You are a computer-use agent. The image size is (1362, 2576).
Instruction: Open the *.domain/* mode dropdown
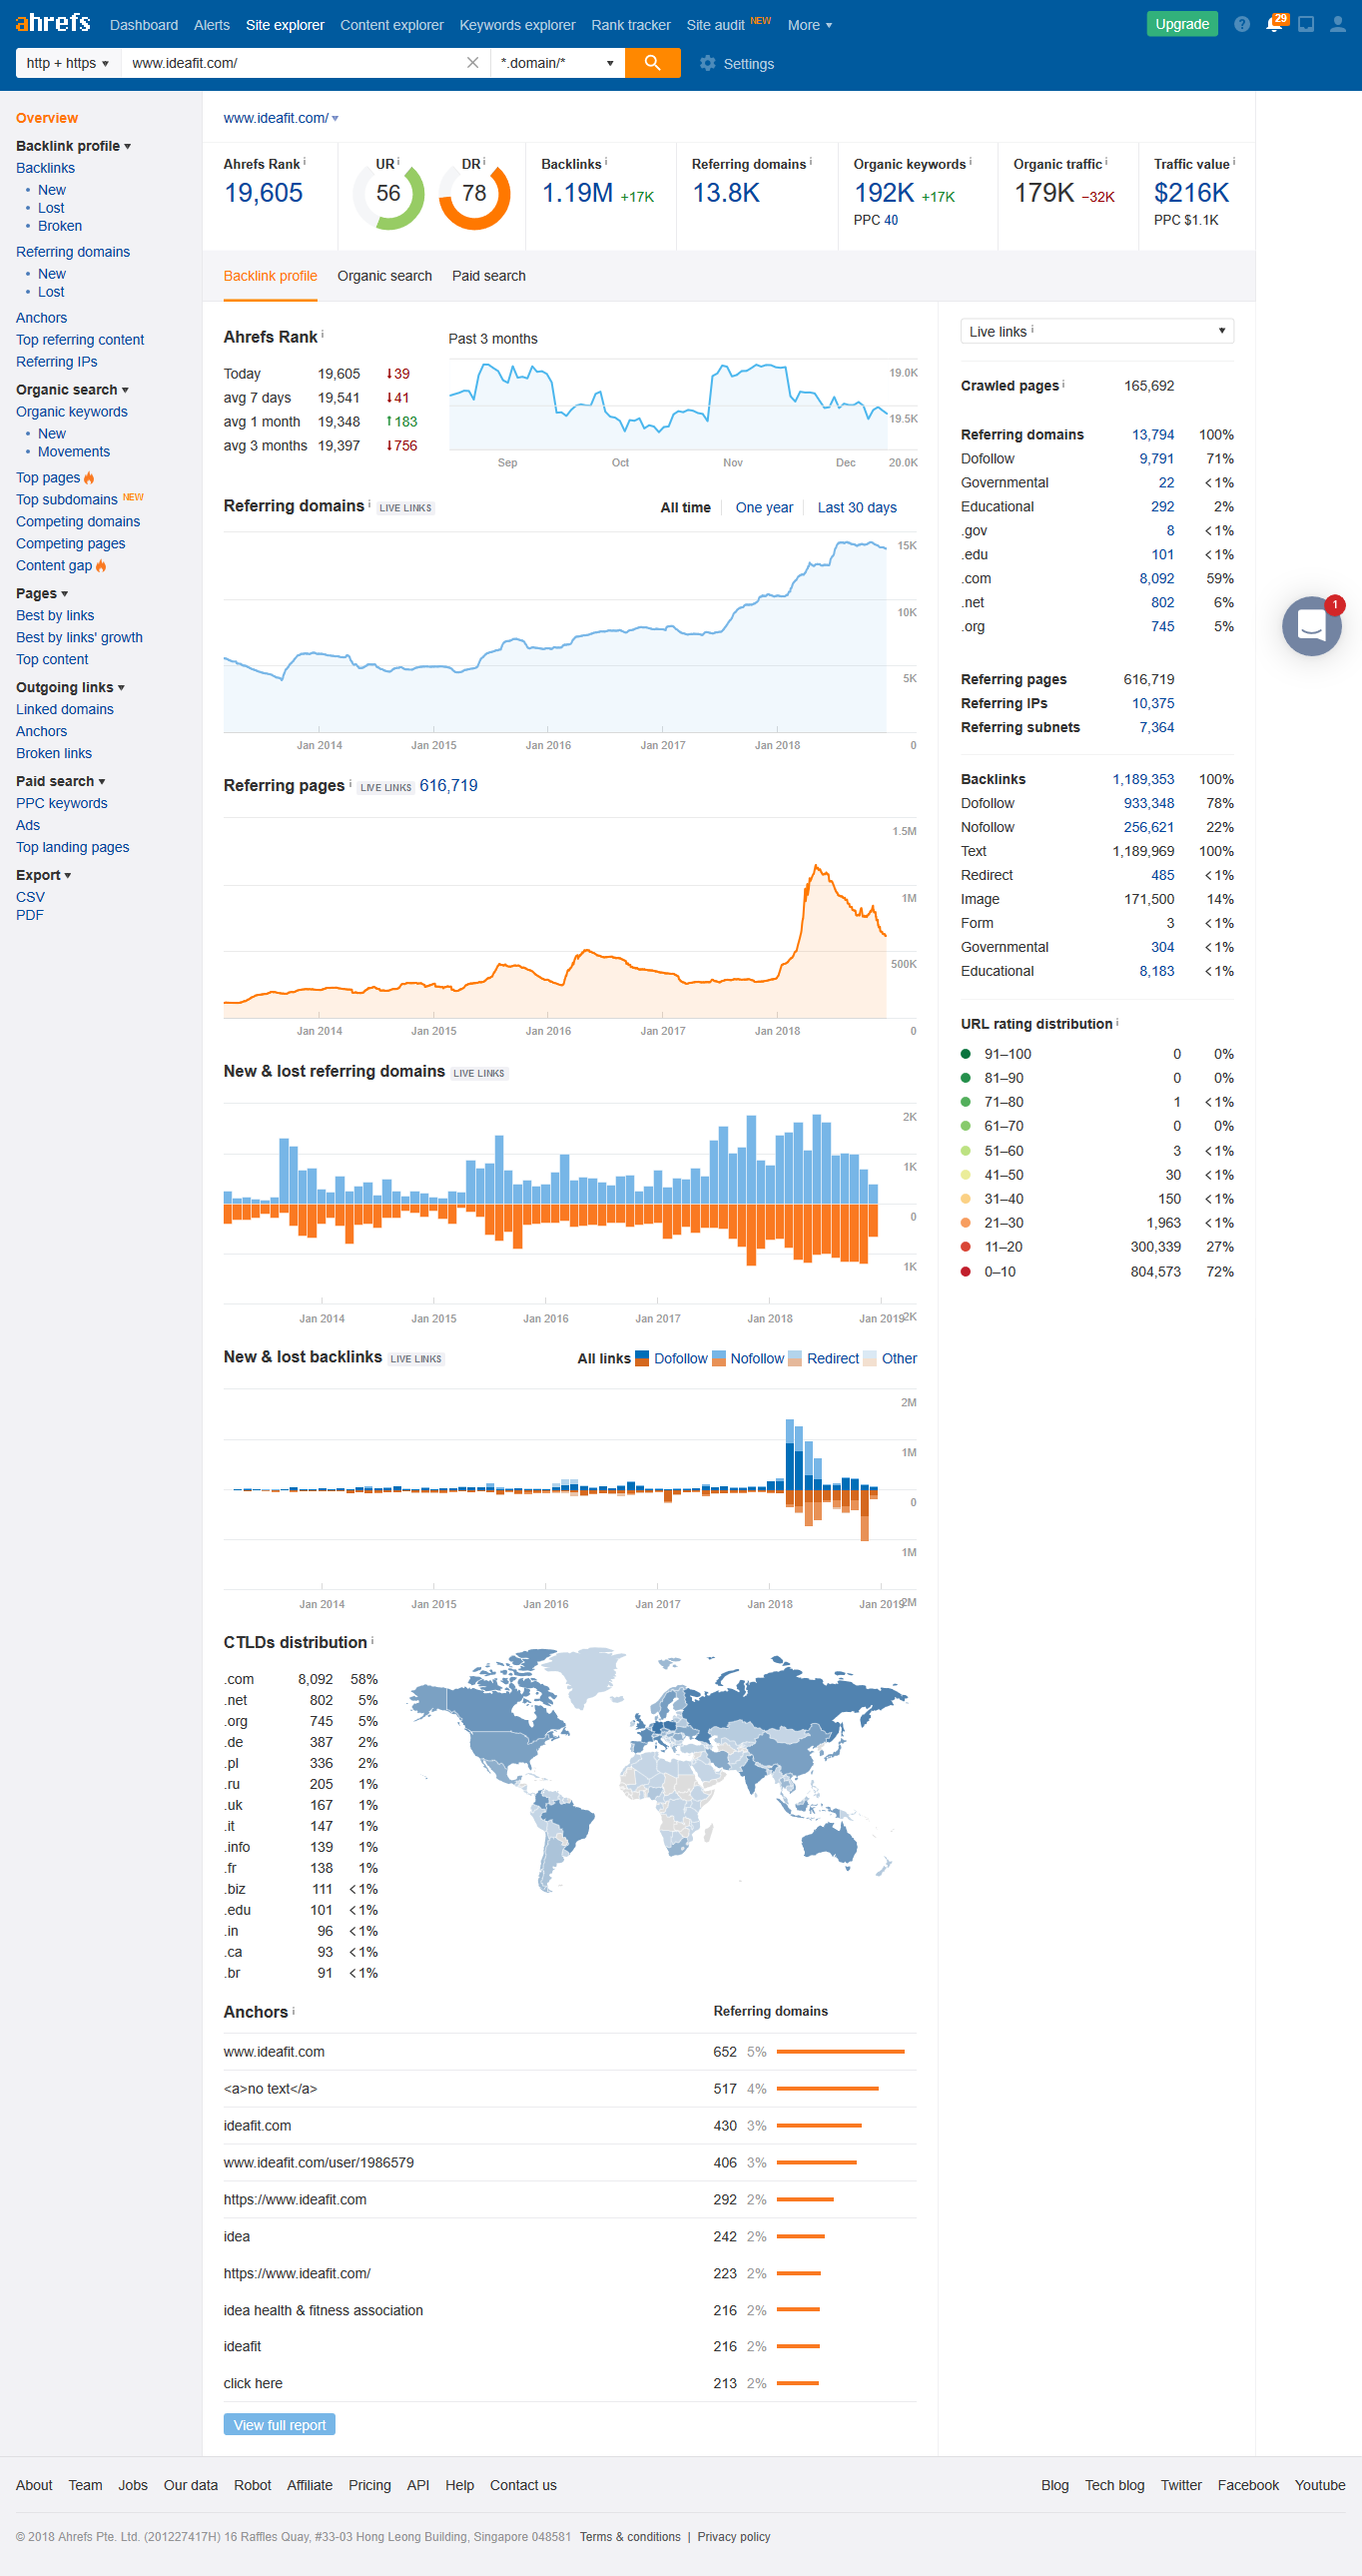point(557,63)
